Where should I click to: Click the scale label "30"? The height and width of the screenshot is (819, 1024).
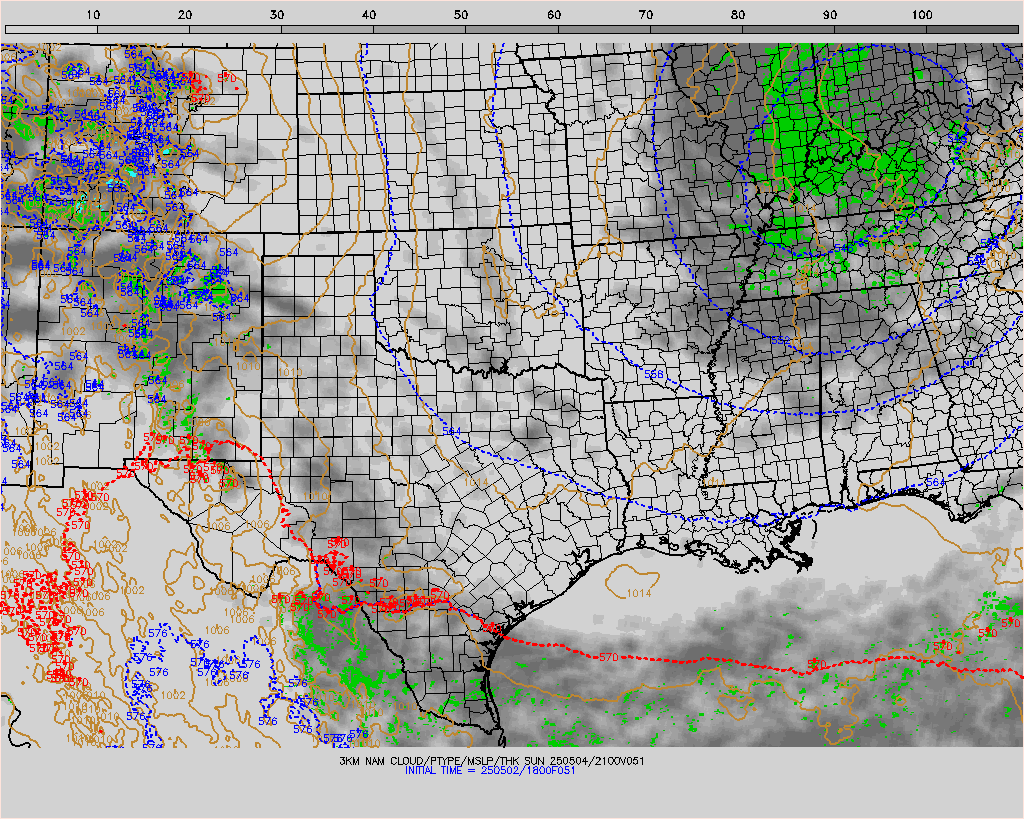[277, 14]
